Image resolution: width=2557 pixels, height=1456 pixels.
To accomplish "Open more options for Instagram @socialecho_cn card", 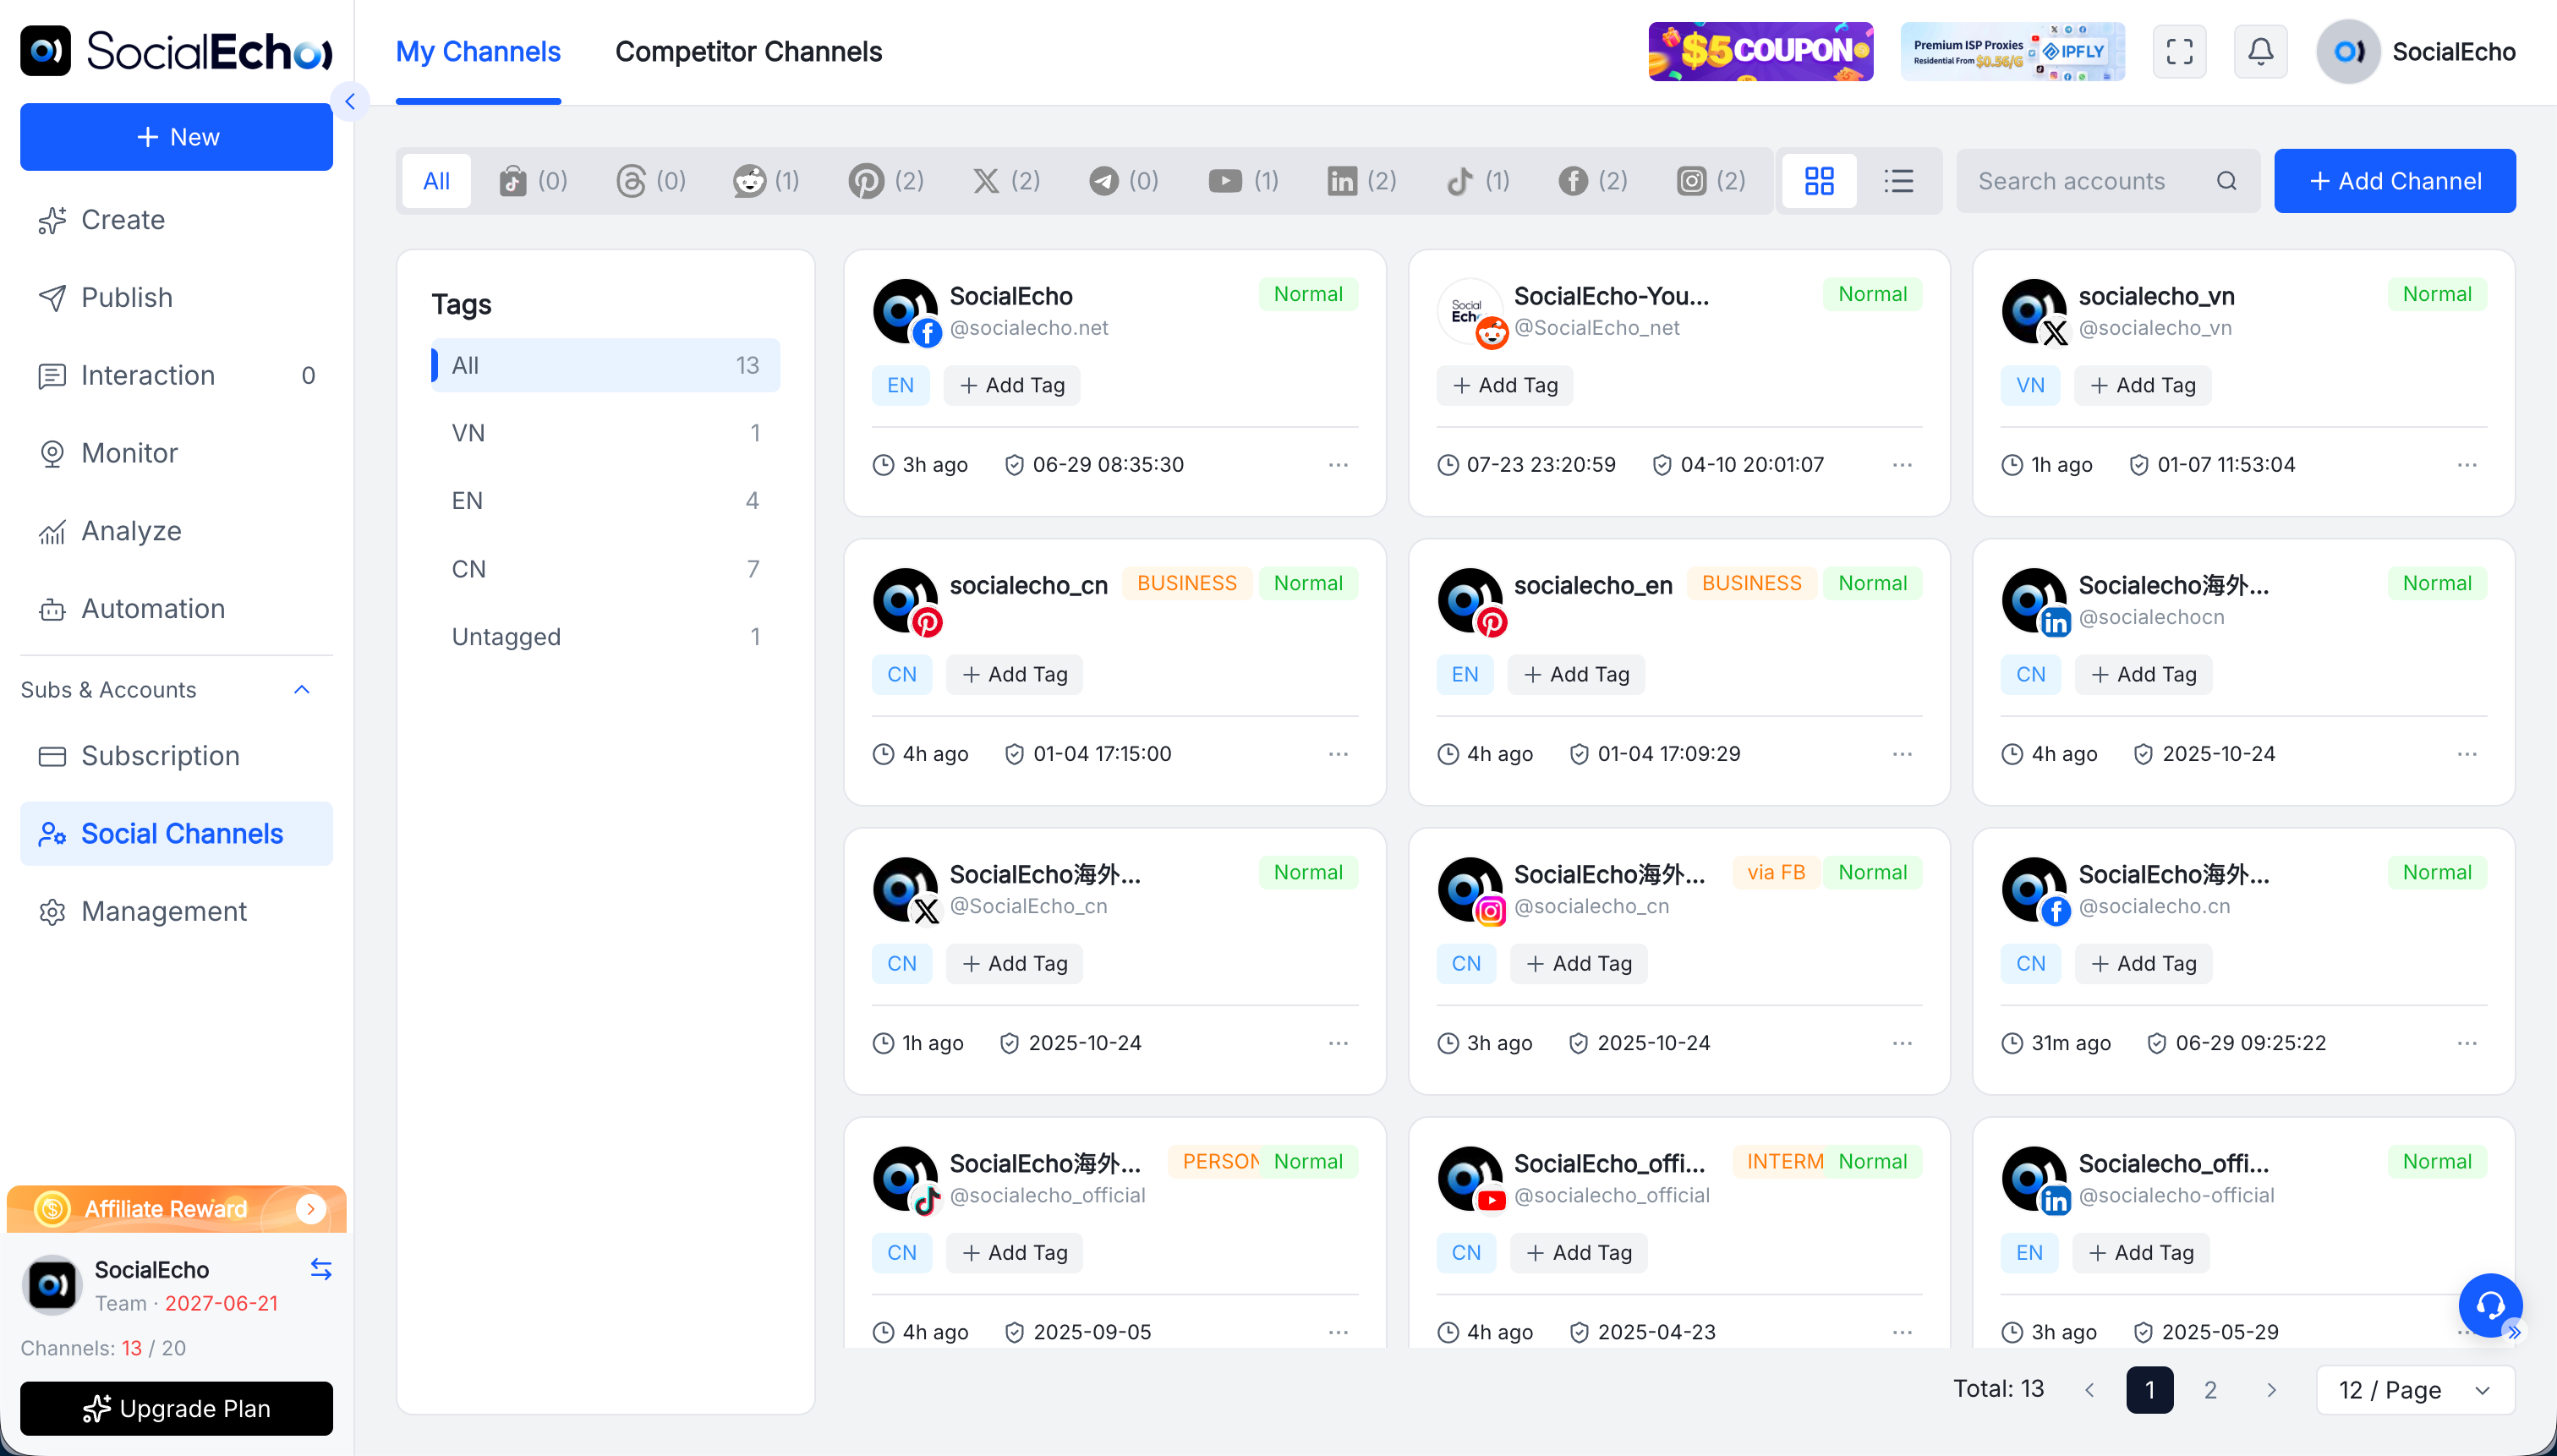I will tap(1902, 1043).
